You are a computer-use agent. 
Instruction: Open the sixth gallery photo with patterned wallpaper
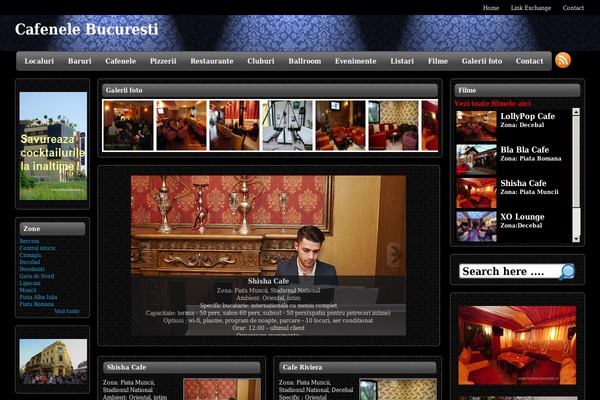393,125
